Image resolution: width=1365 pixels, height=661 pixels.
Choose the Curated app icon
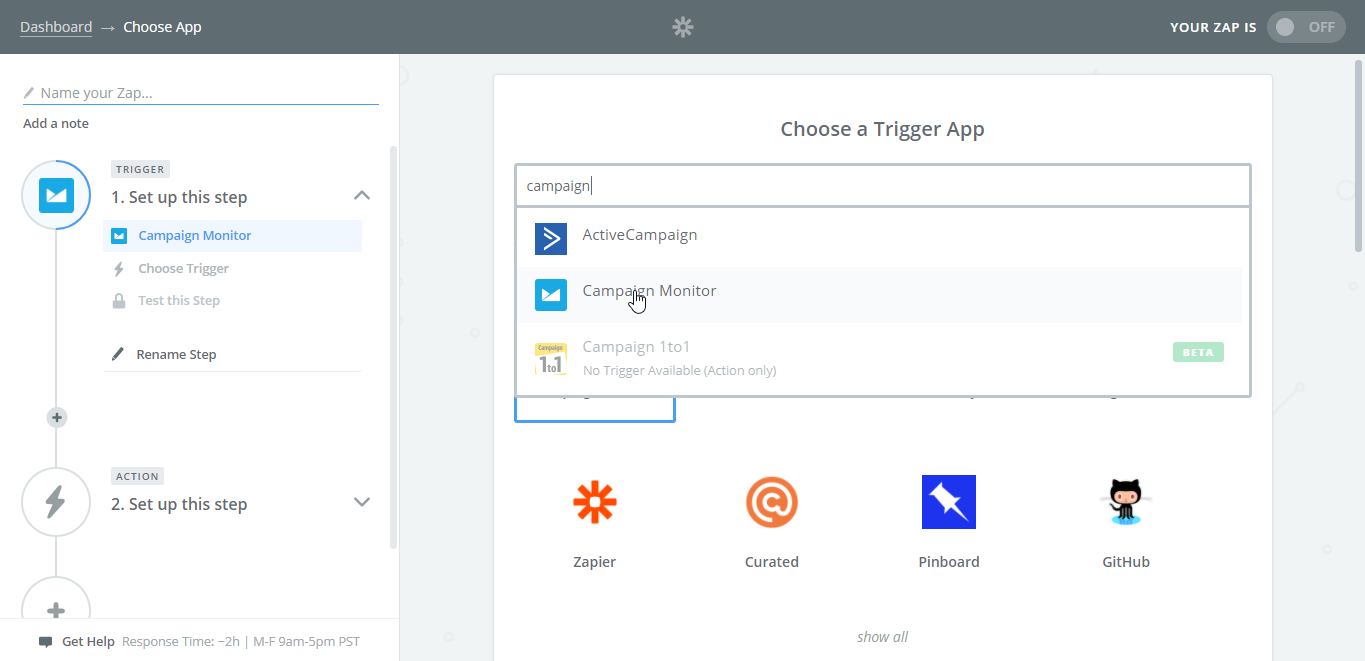tap(772, 502)
